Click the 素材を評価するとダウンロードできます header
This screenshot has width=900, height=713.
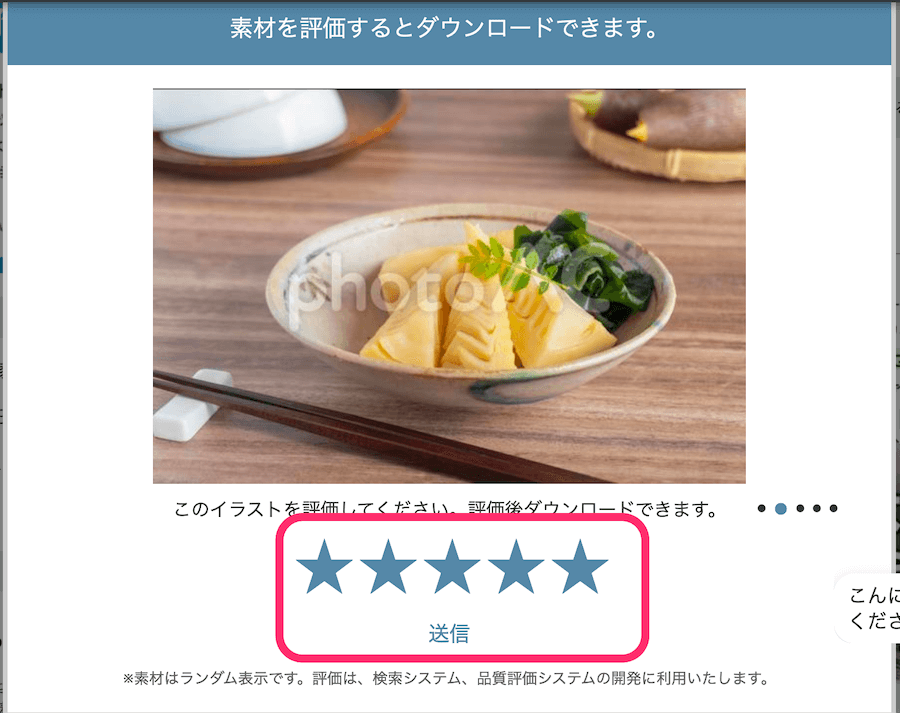point(444,28)
